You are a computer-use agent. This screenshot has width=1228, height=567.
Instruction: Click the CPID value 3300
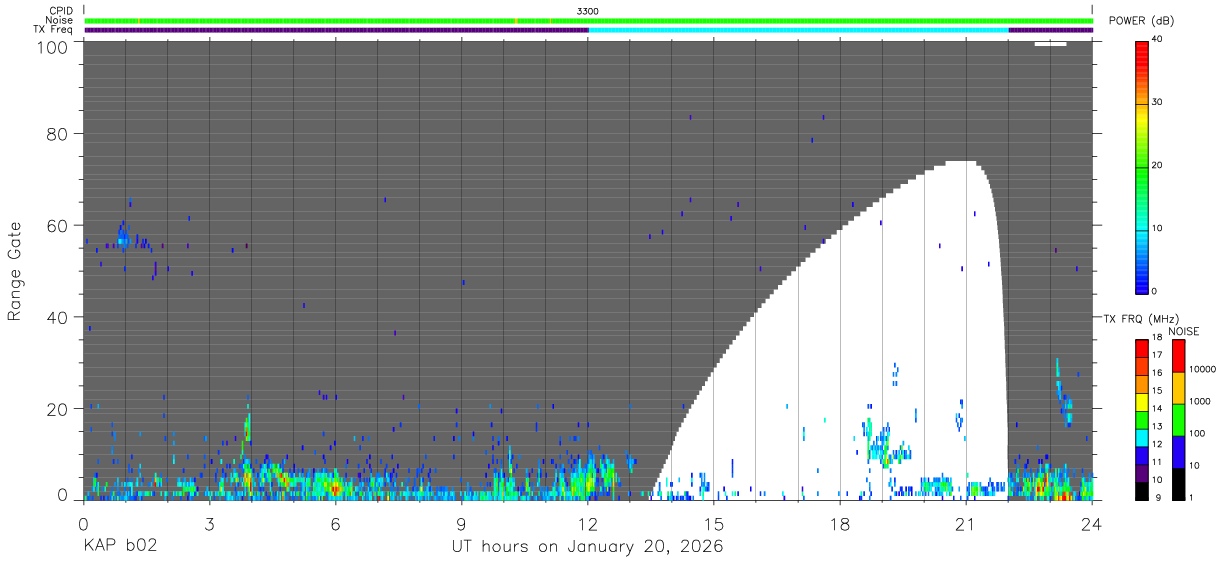pyautogui.click(x=588, y=11)
